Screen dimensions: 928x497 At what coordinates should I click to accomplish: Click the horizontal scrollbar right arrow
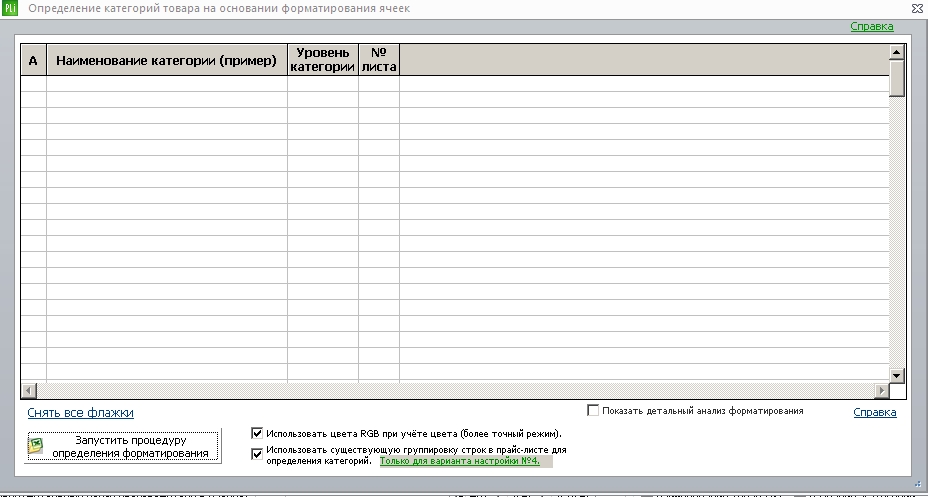[x=882, y=390]
